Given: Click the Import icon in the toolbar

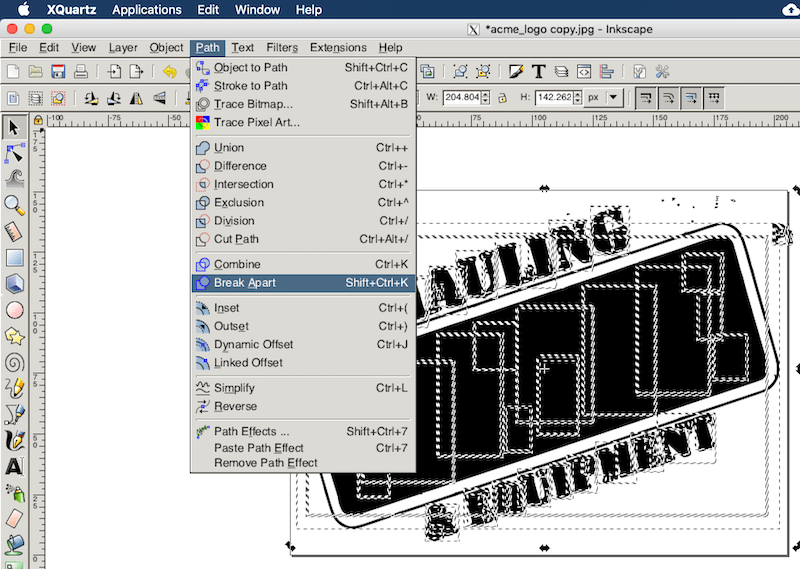Looking at the screenshot, I should [114, 71].
